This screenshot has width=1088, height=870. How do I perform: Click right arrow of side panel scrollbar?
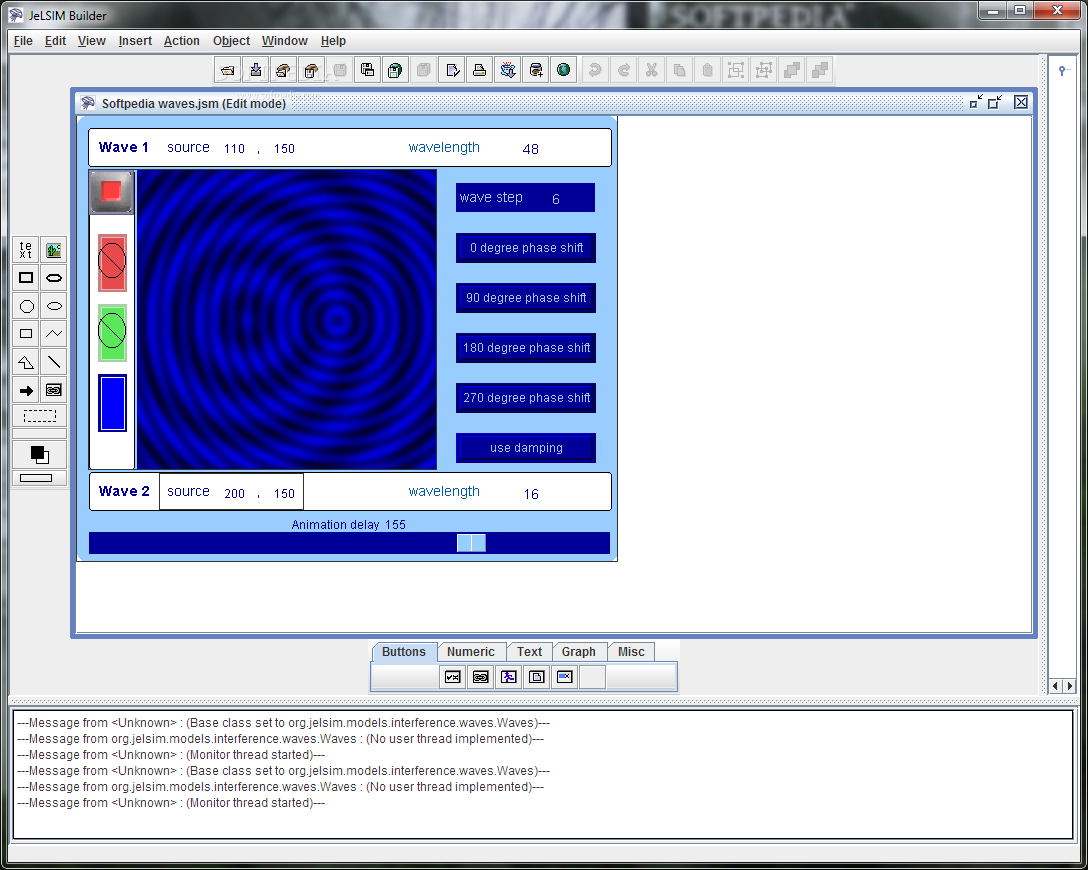pyautogui.click(x=1069, y=686)
